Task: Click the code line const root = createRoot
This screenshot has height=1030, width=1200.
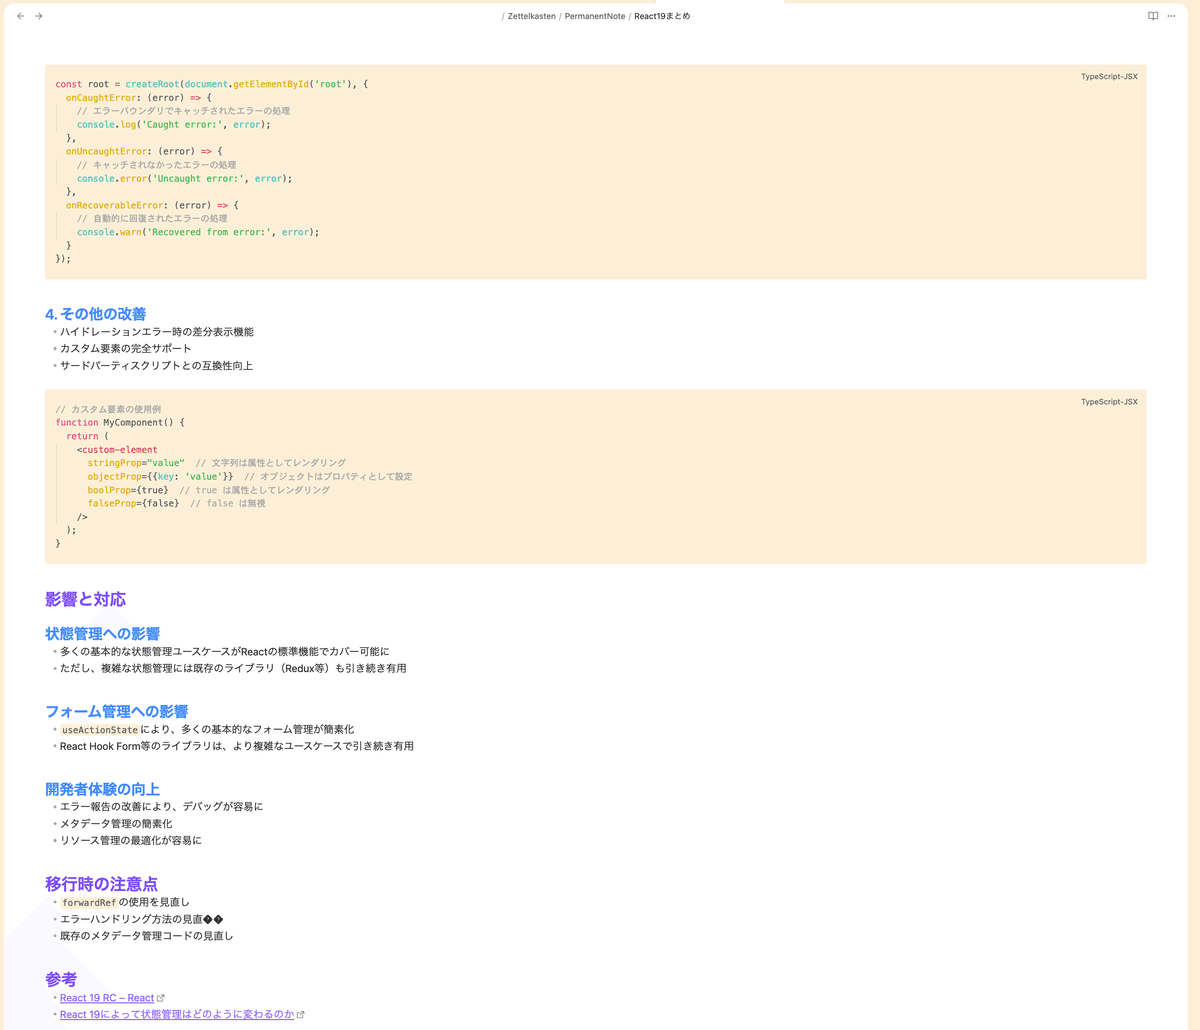Action: (x=212, y=84)
